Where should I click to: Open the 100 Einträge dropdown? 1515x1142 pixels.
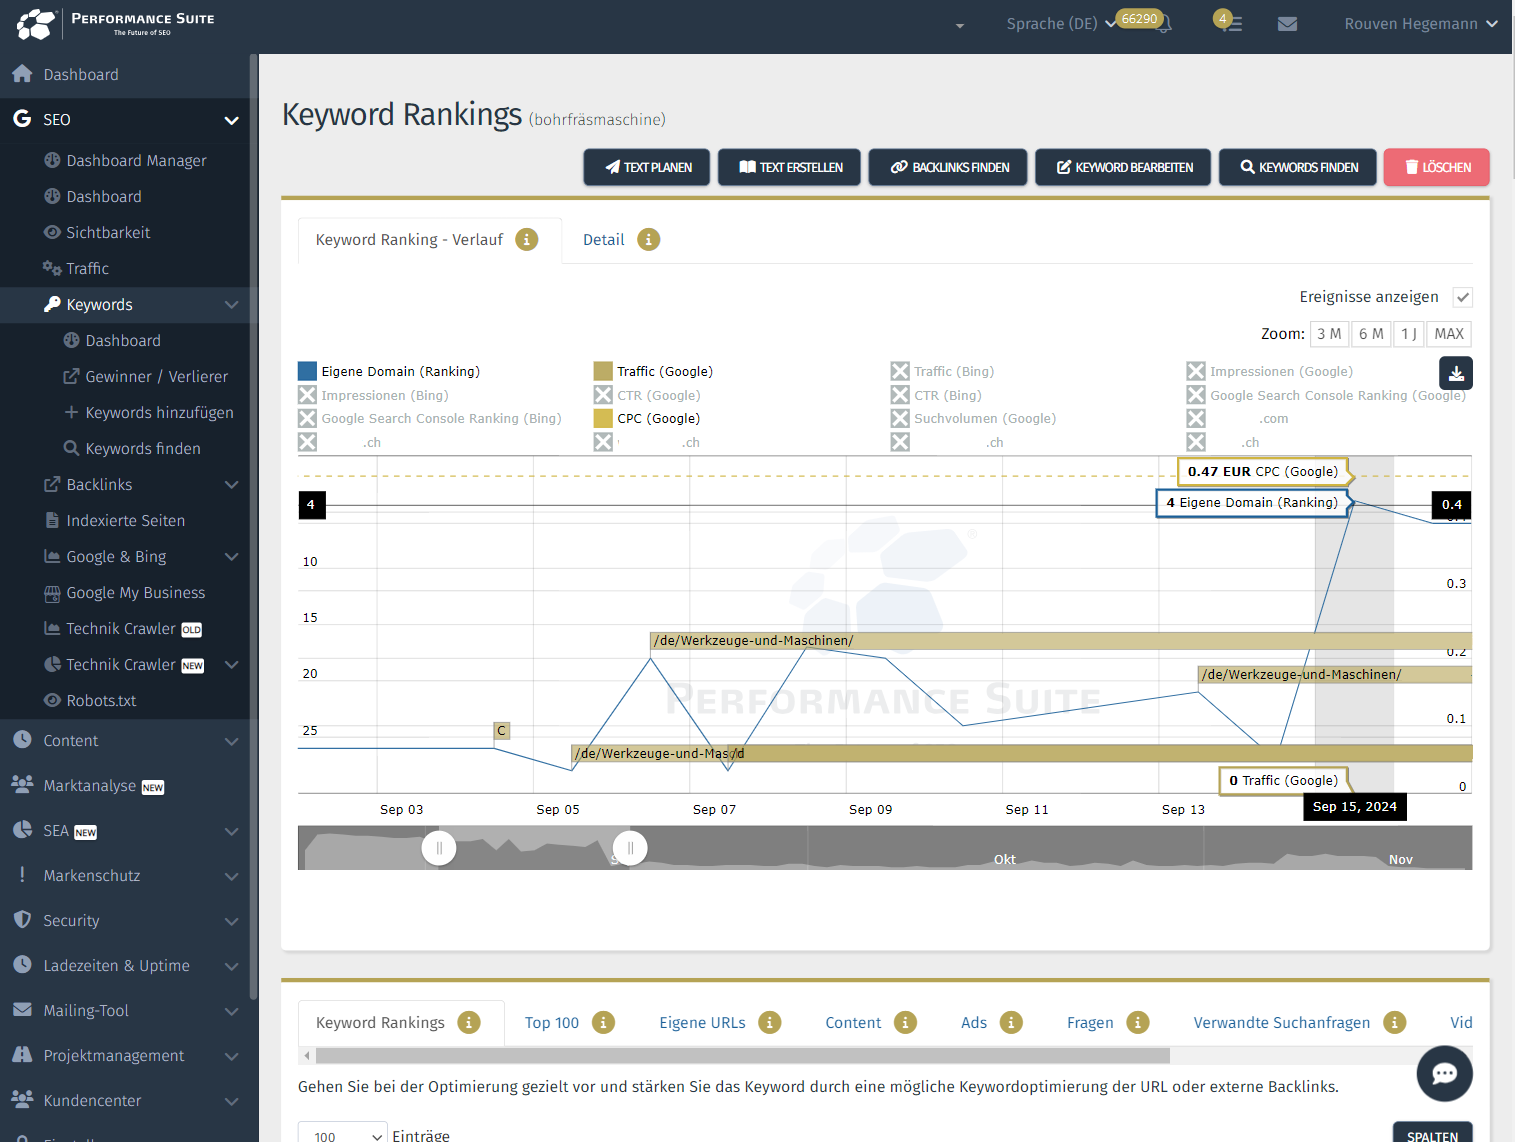click(343, 1136)
